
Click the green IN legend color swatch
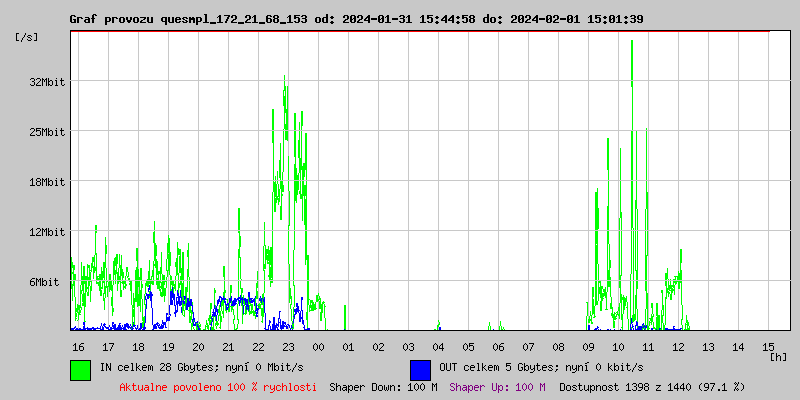[x=80, y=369]
